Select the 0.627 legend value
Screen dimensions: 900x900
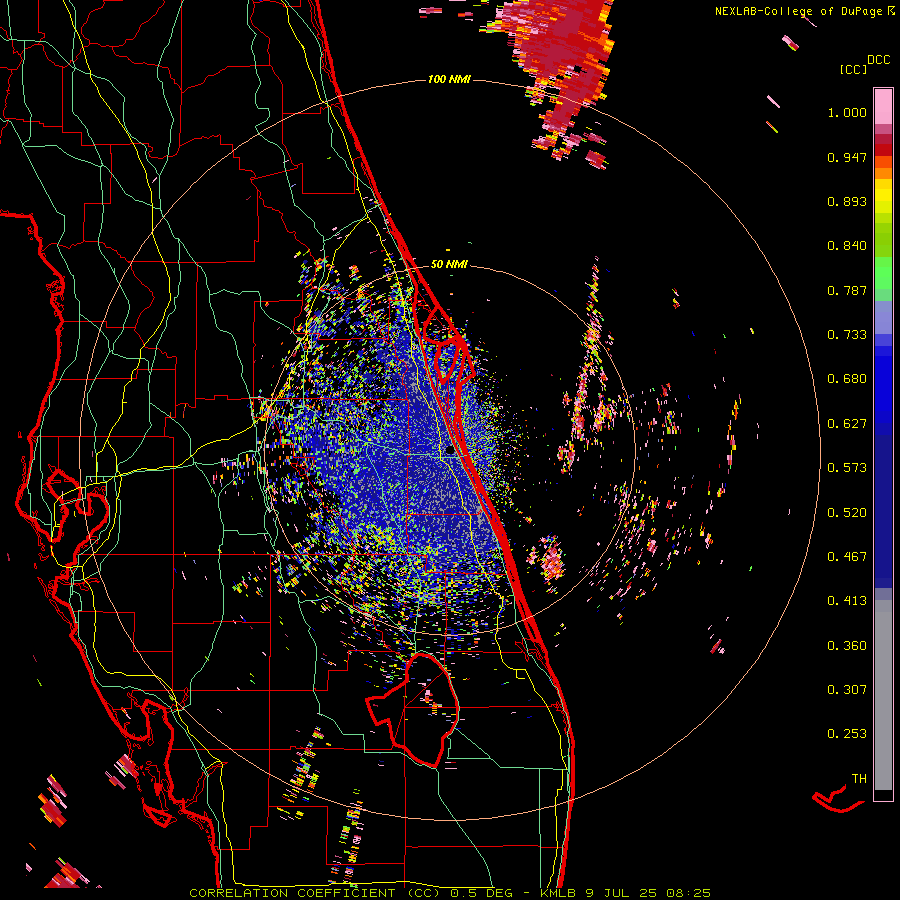(847, 424)
